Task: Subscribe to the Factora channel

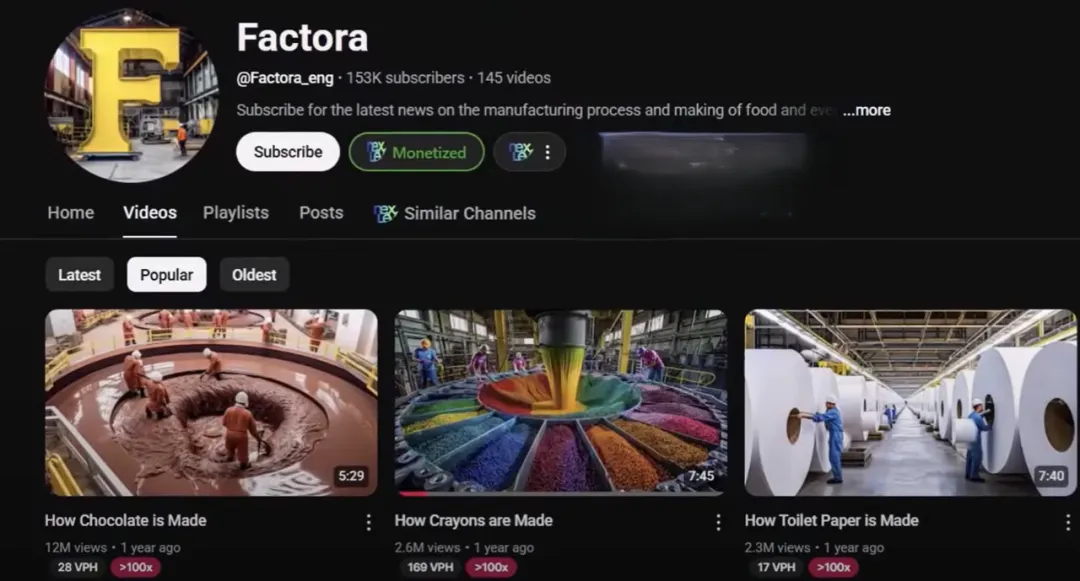Action: pos(288,152)
